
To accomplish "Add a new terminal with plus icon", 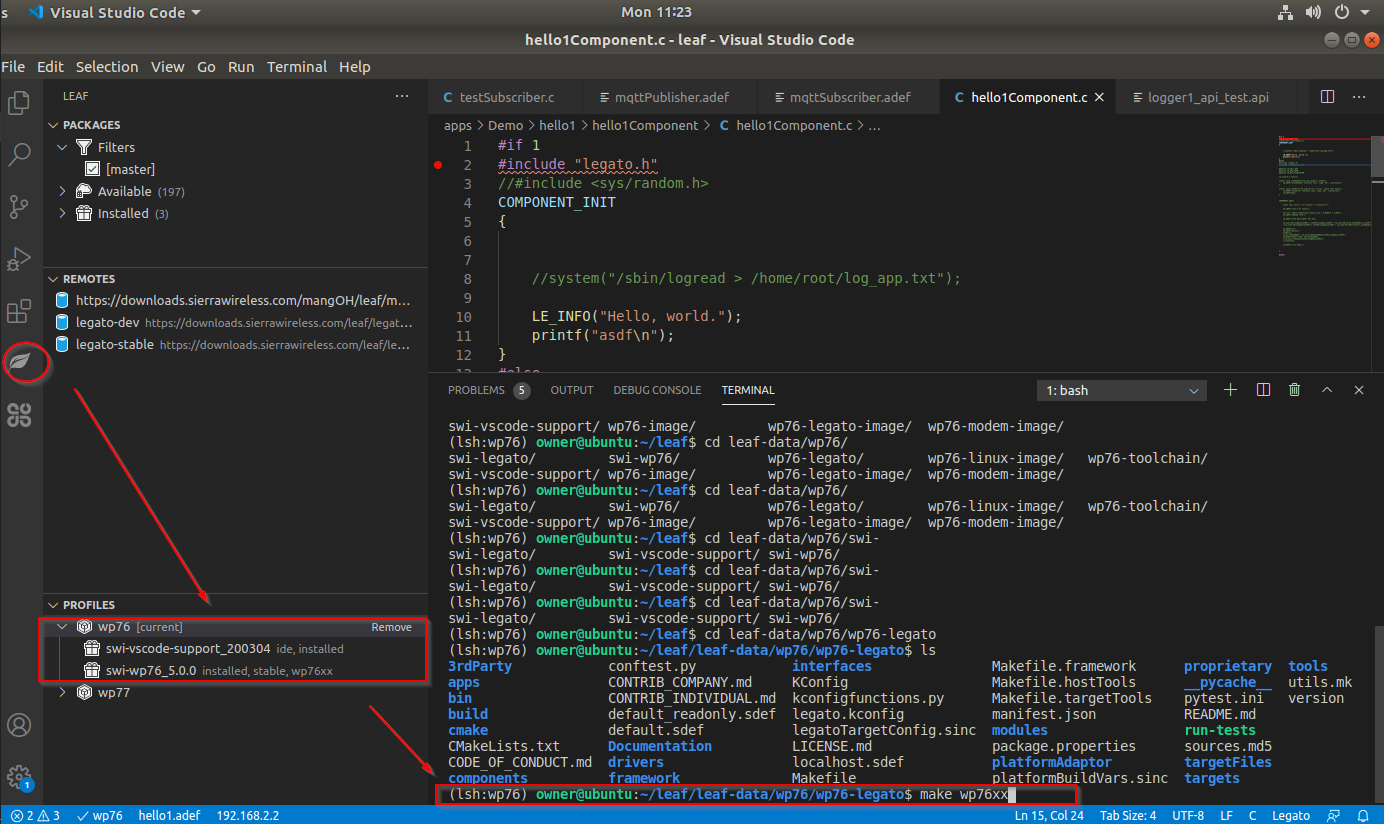I will [x=1231, y=390].
